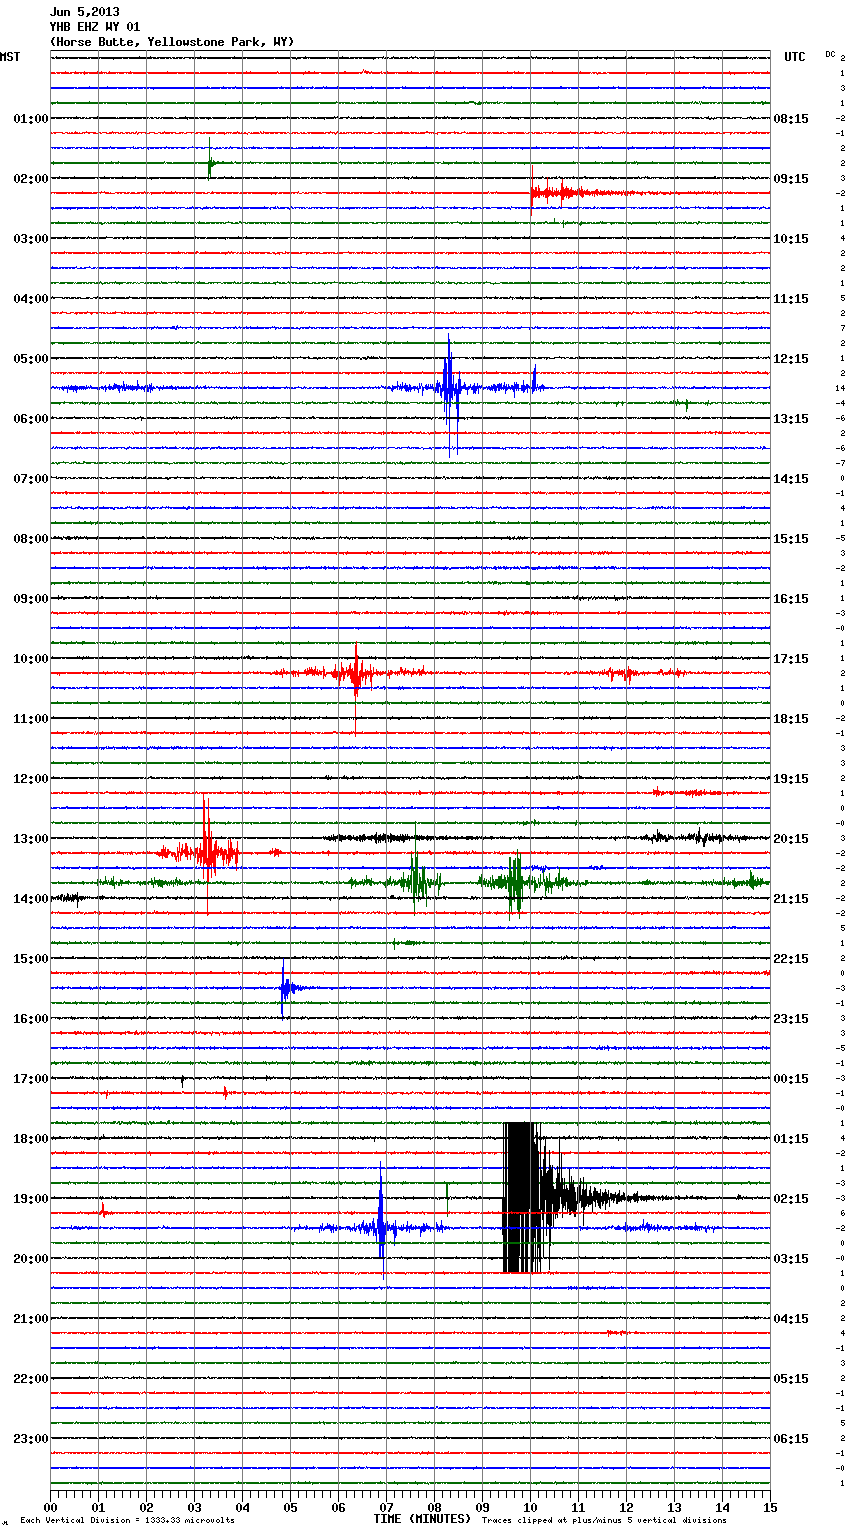Click the UTC column header
850x1534 pixels.
[x=795, y=57]
